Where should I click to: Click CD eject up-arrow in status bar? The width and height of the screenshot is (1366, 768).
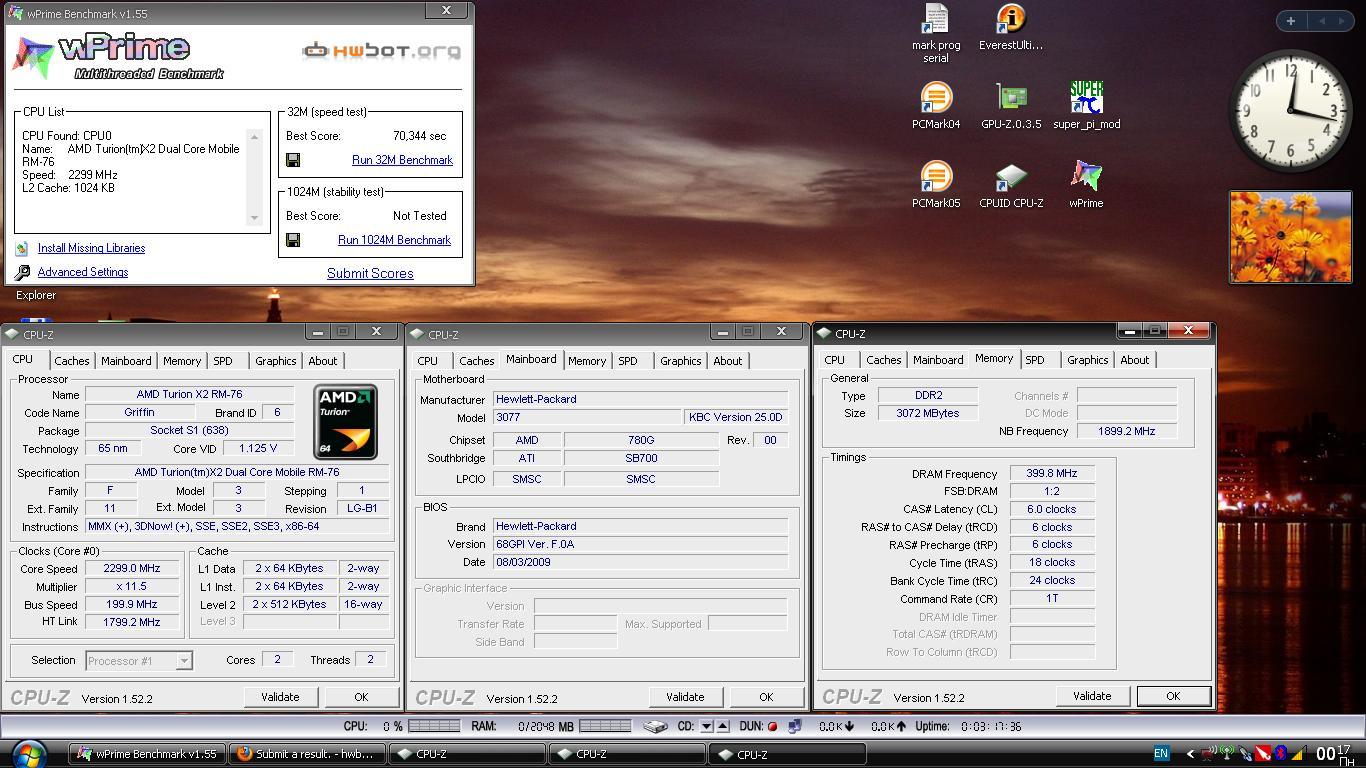[x=723, y=726]
